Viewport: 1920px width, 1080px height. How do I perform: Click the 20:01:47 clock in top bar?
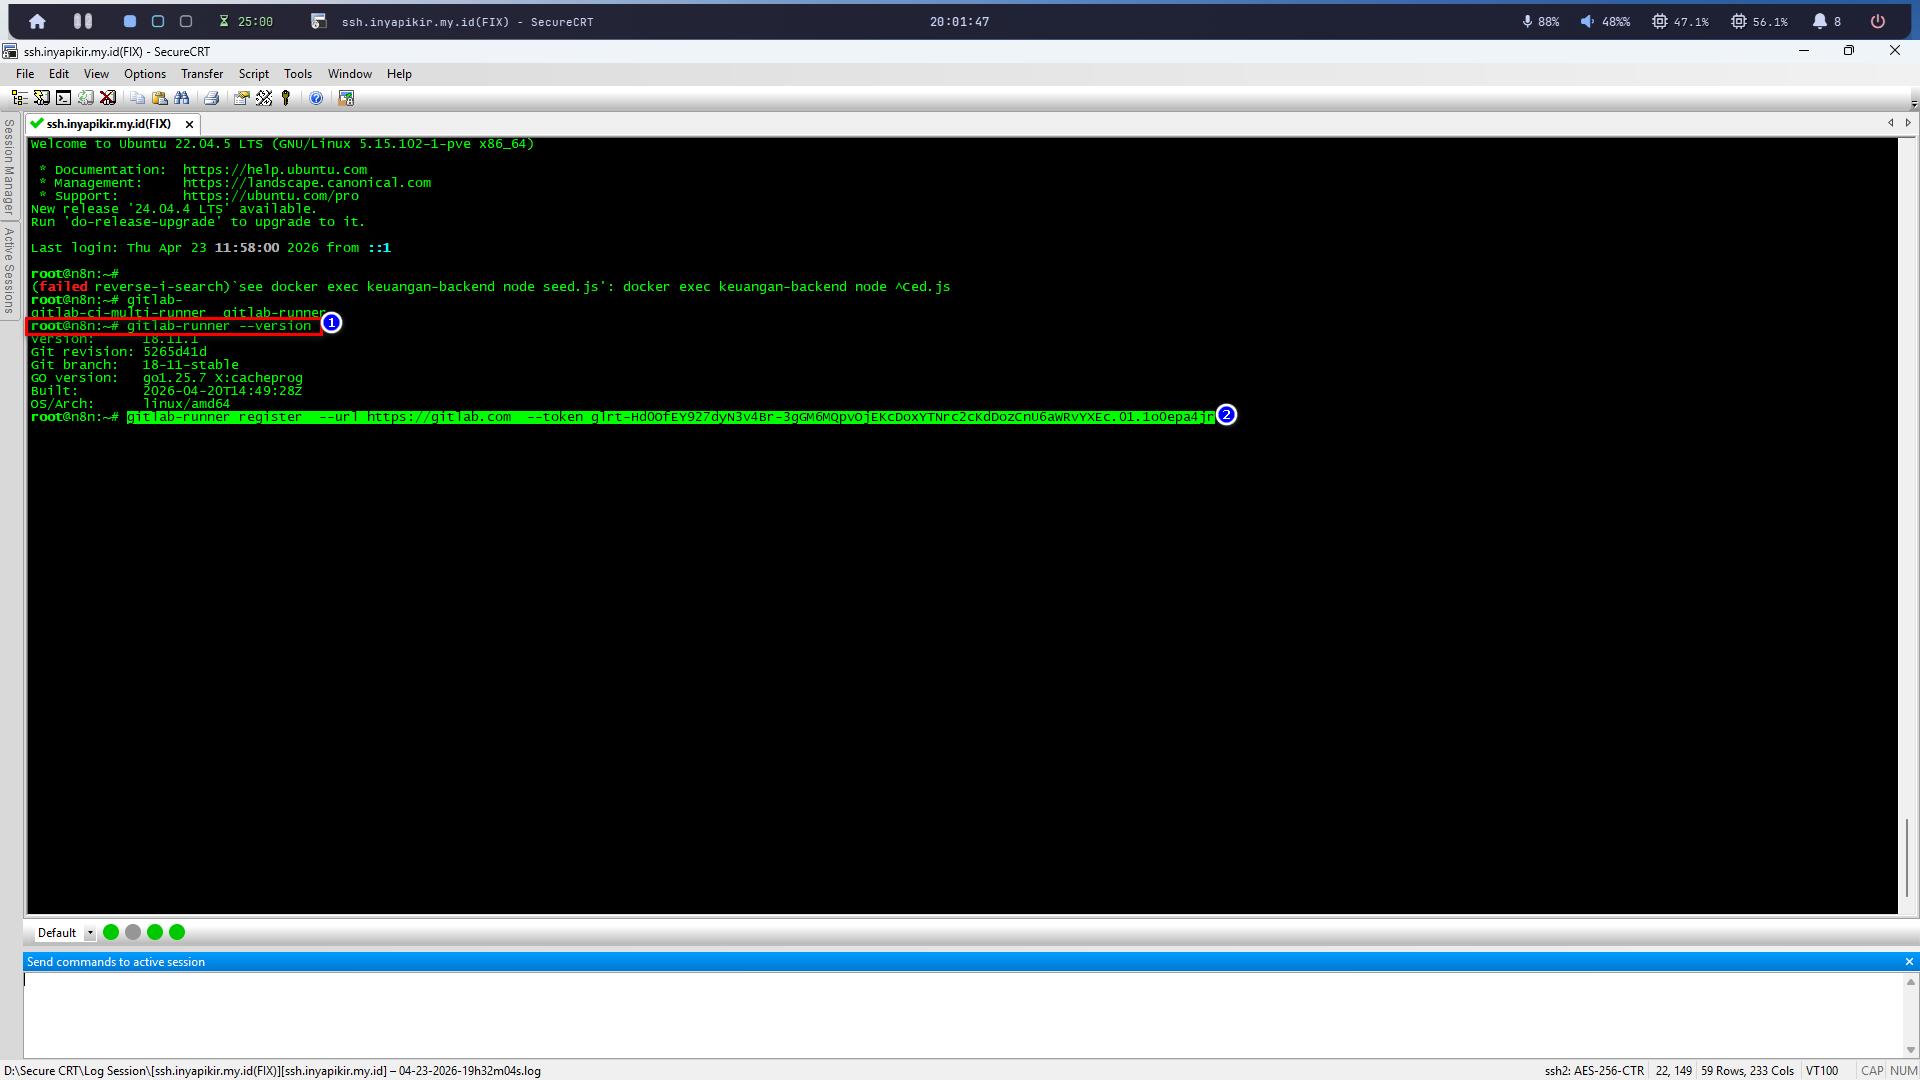click(x=959, y=21)
